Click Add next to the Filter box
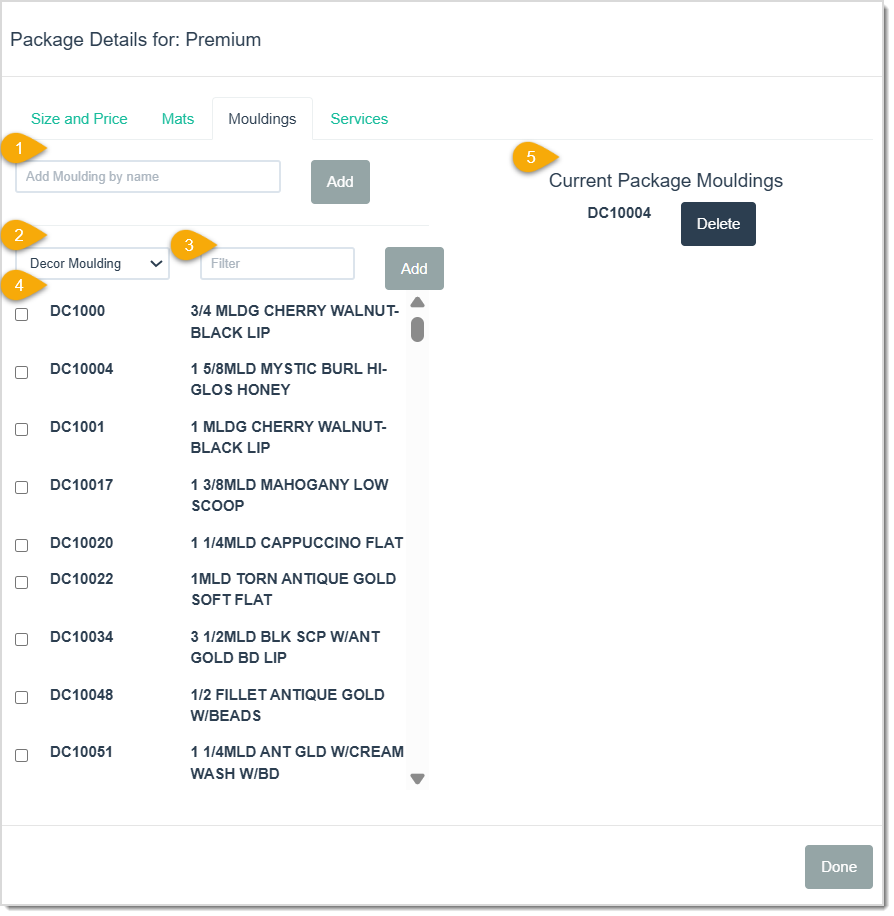The image size is (894, 916). click(x=414, y=268)
